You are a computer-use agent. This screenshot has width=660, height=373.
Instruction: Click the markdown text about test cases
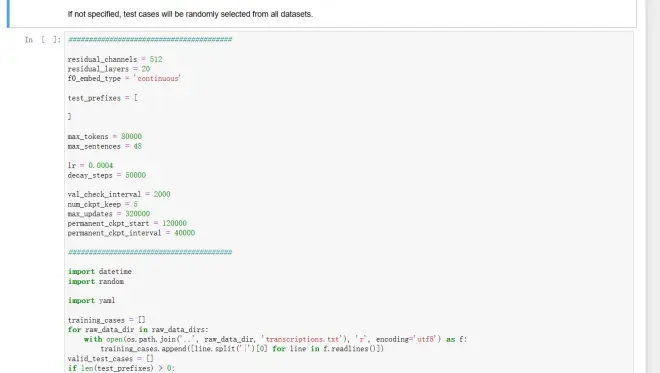click(x=190, y=14)
